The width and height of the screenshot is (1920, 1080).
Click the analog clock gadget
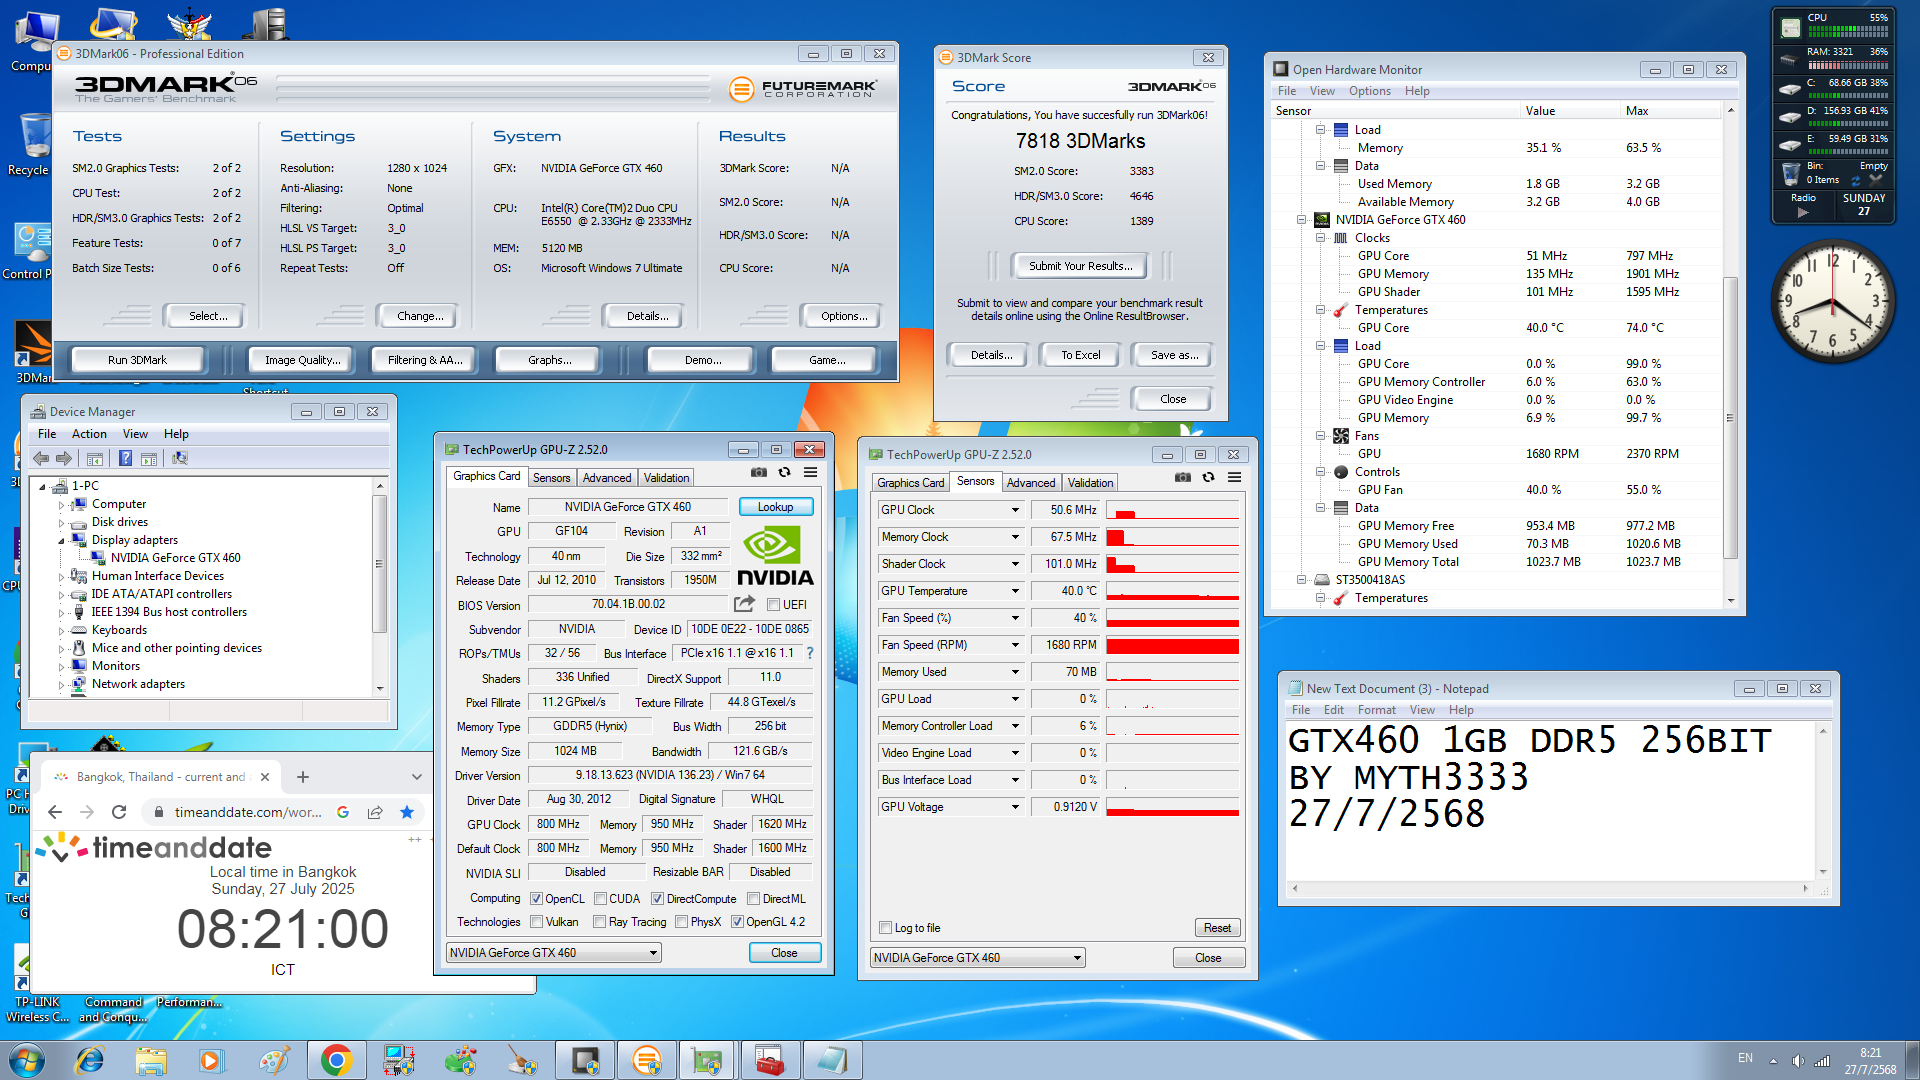(1833, 301)
